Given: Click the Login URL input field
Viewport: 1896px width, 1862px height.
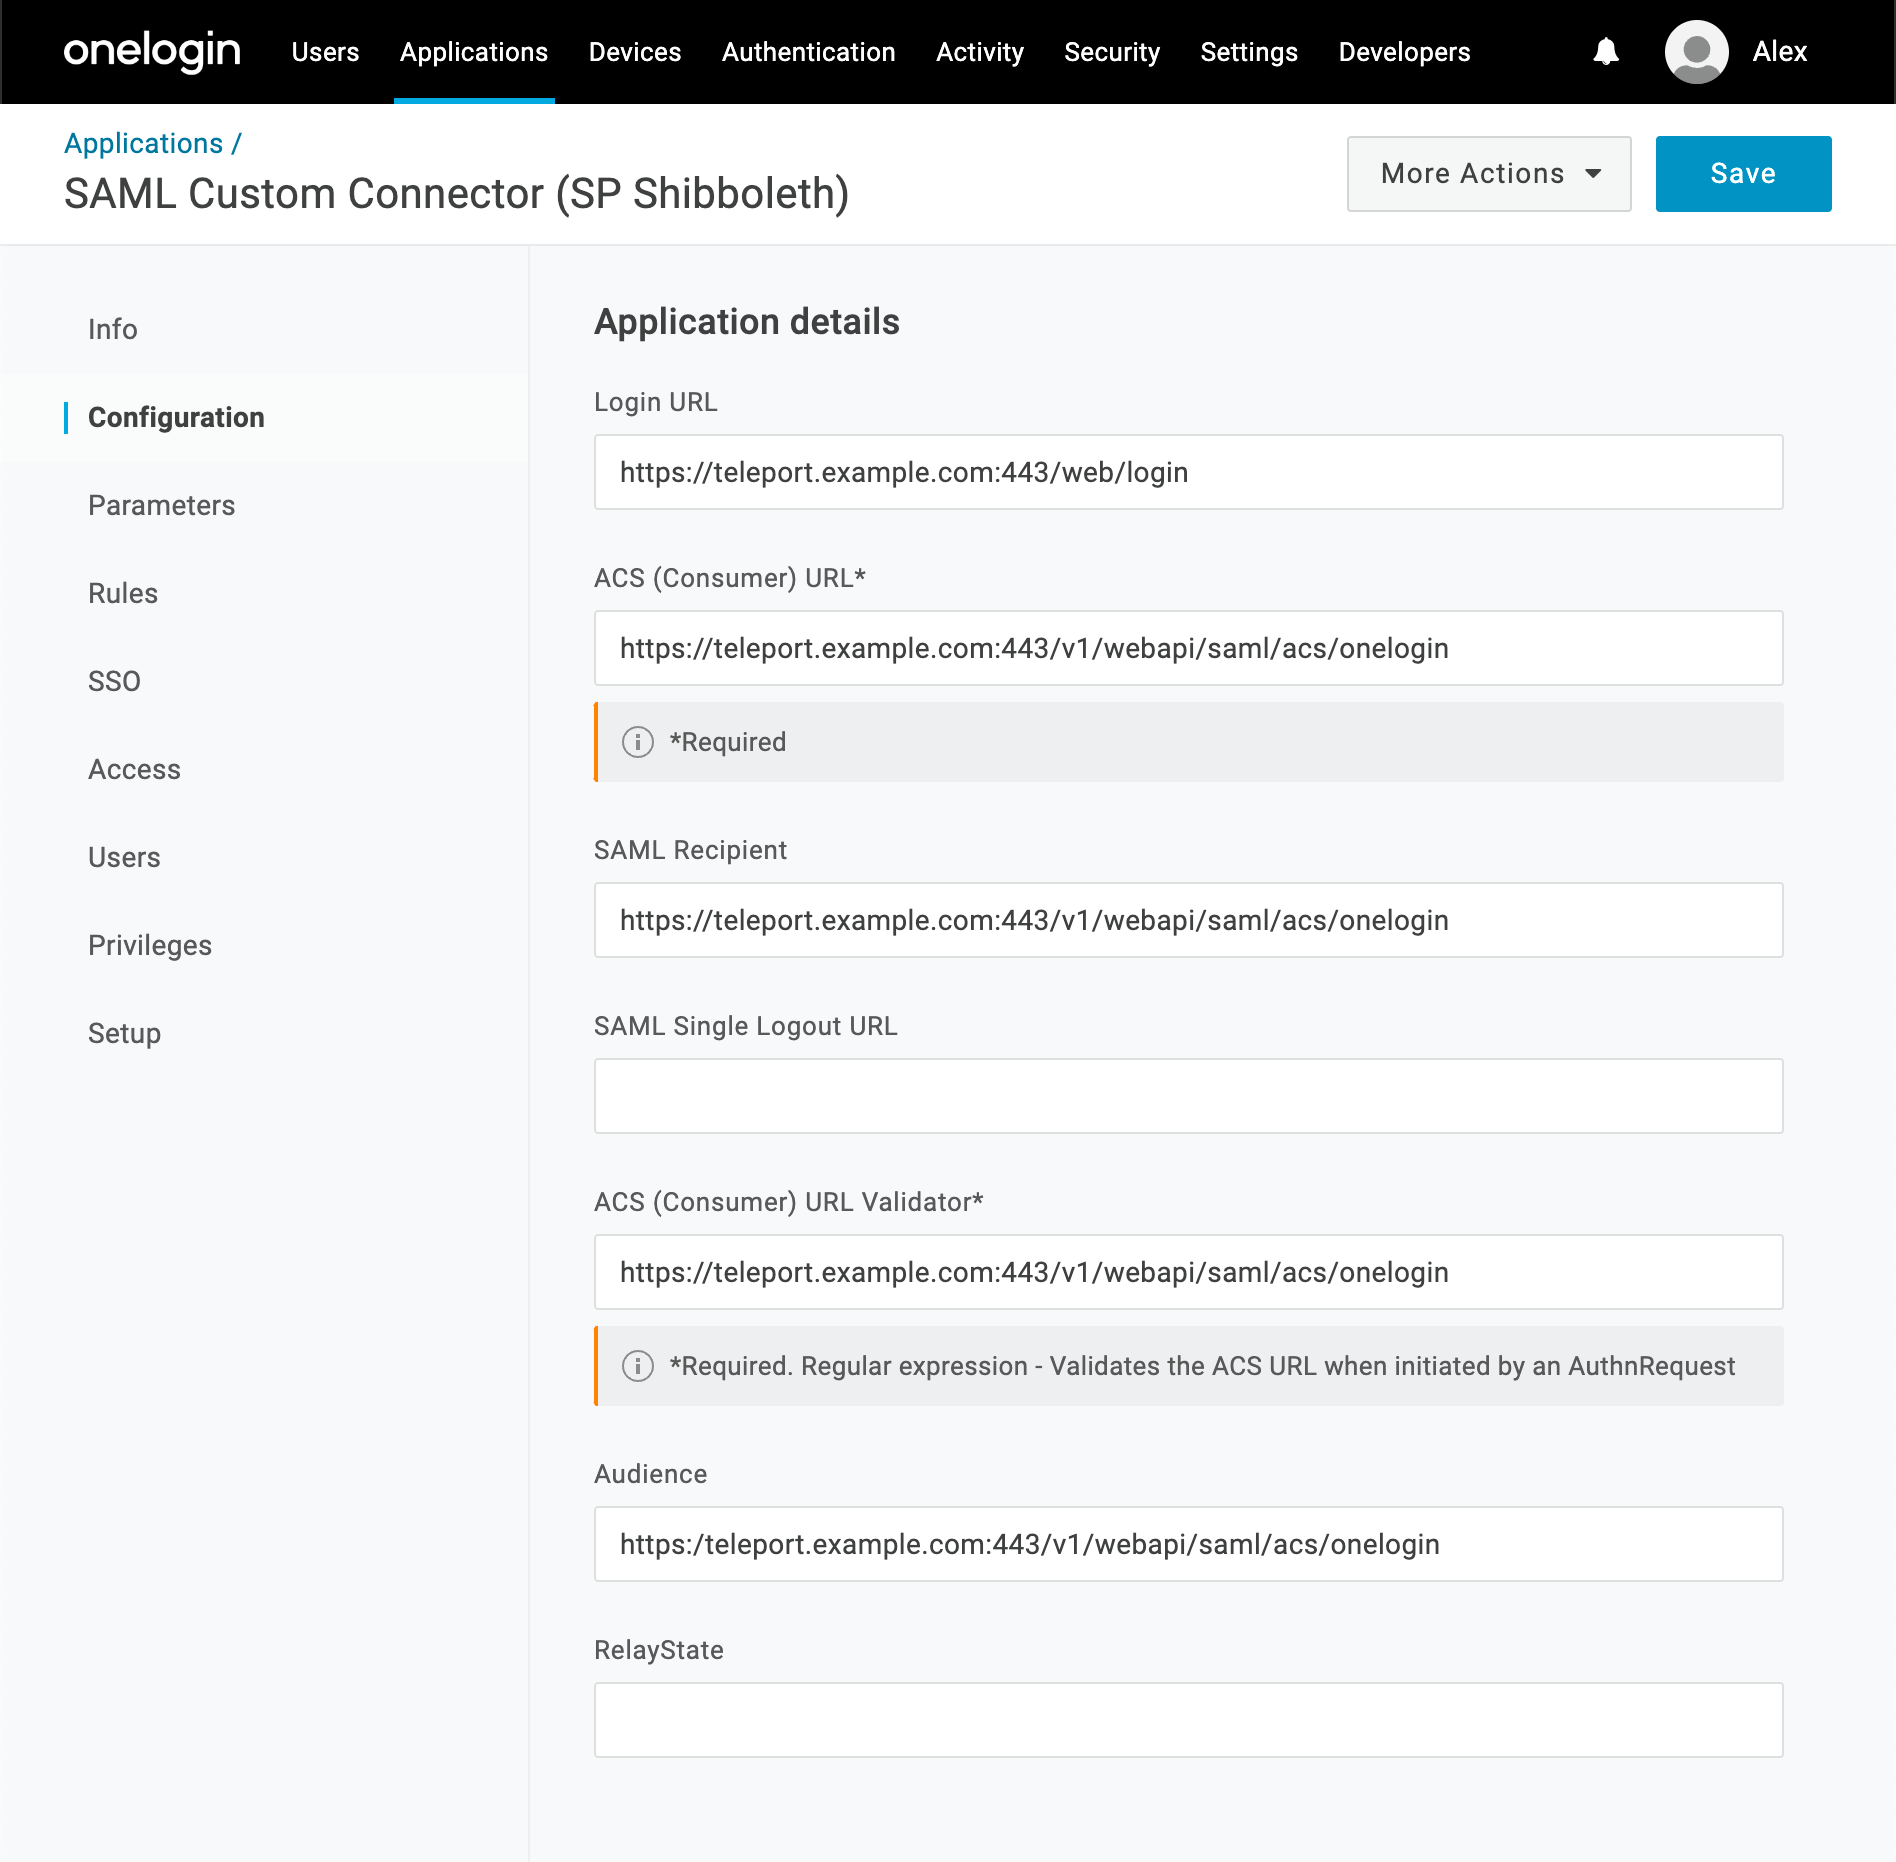Looking at the screenshot, I should click(x=1188, y=472).
